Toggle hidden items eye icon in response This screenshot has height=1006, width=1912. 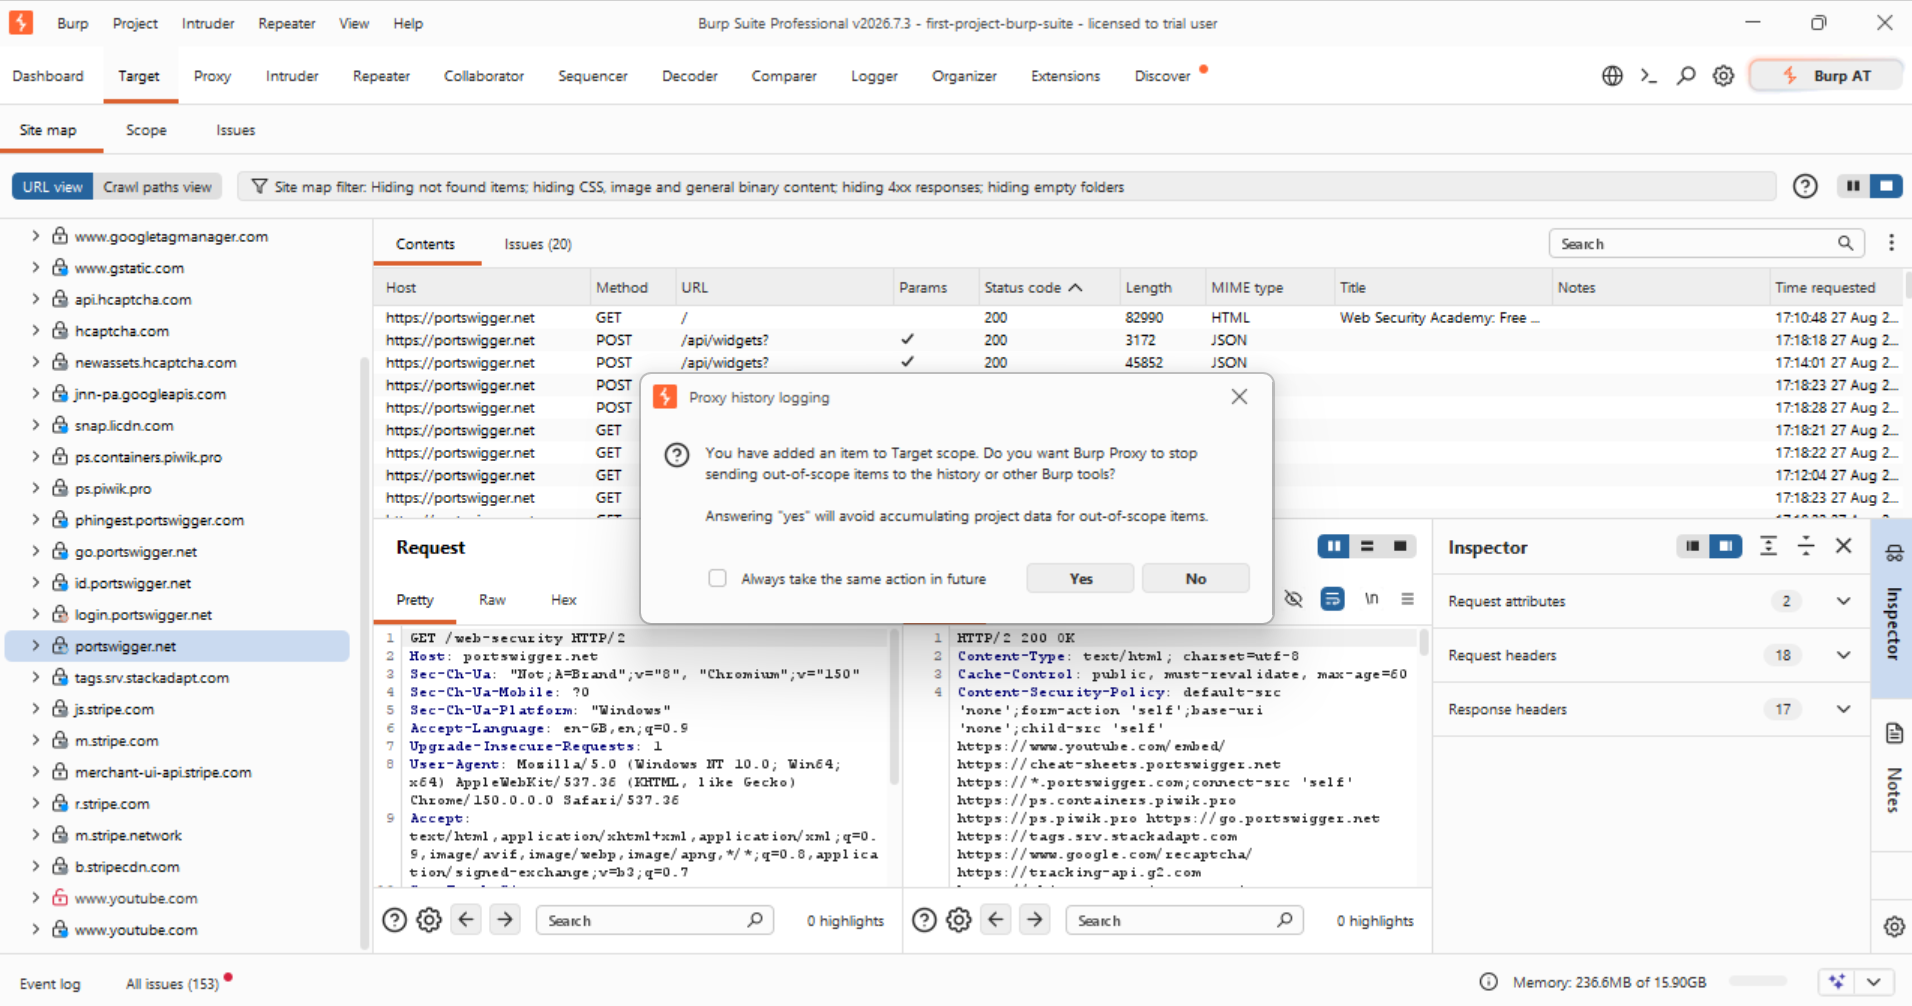tap(1293, 599)
